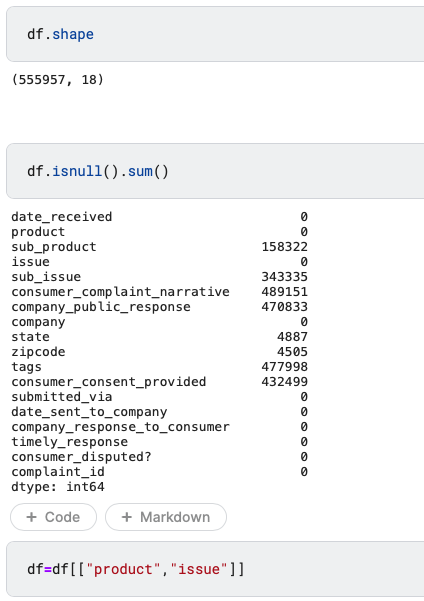This screenshot has height=601, width=424.
Task: Click the plus icon in the Markdown button
Action: tap(127, 517)
